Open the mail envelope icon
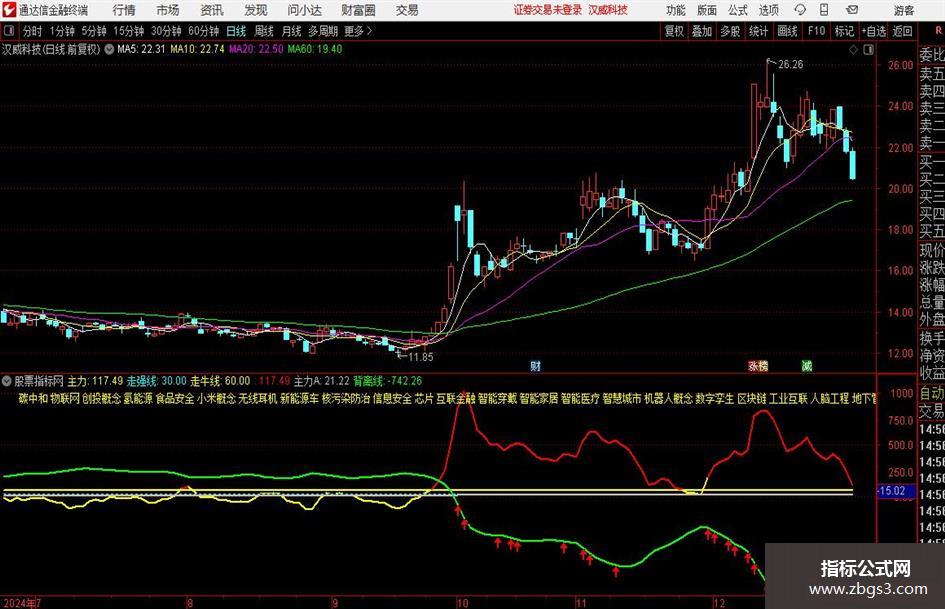The width and height of the screenshot is (945, 609). (x=852, y=10)
